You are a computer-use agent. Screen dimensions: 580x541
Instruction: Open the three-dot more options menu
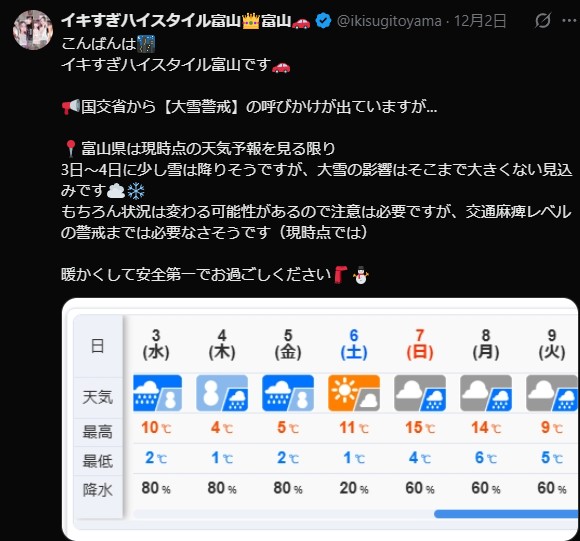pyautogui.click(x=569, y=21)
